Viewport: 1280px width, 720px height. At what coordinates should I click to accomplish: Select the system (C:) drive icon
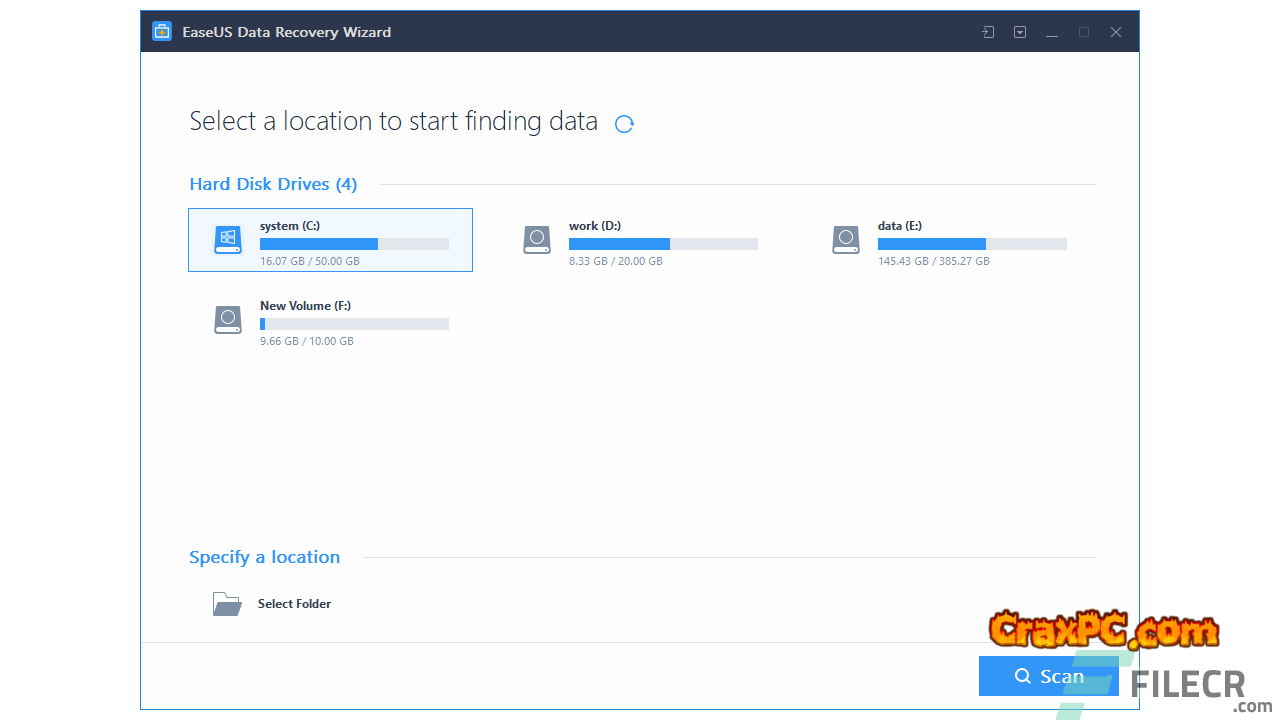228,240
